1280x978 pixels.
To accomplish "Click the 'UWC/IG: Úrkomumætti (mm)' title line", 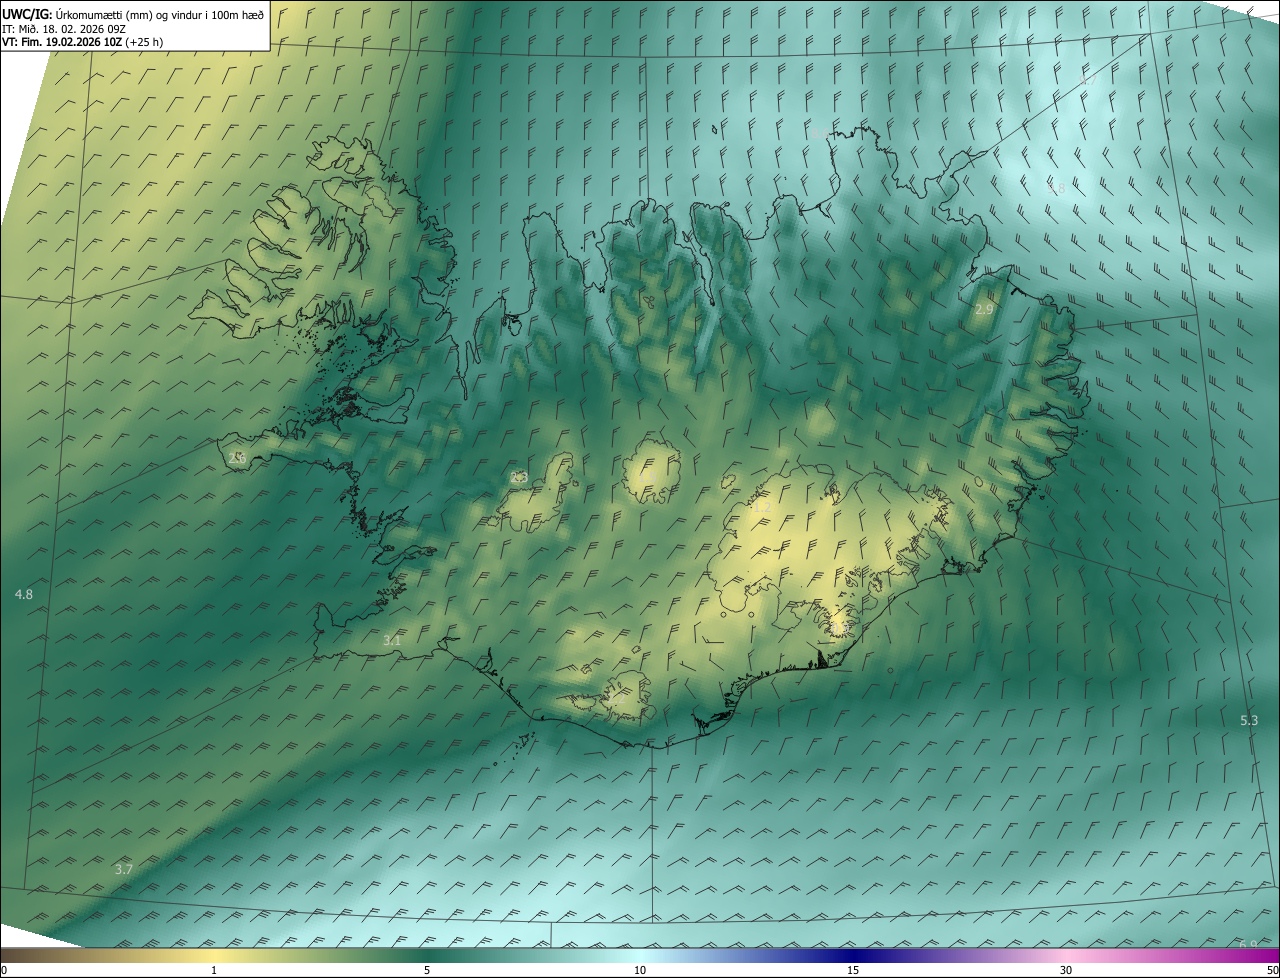I will coord(134,15).
